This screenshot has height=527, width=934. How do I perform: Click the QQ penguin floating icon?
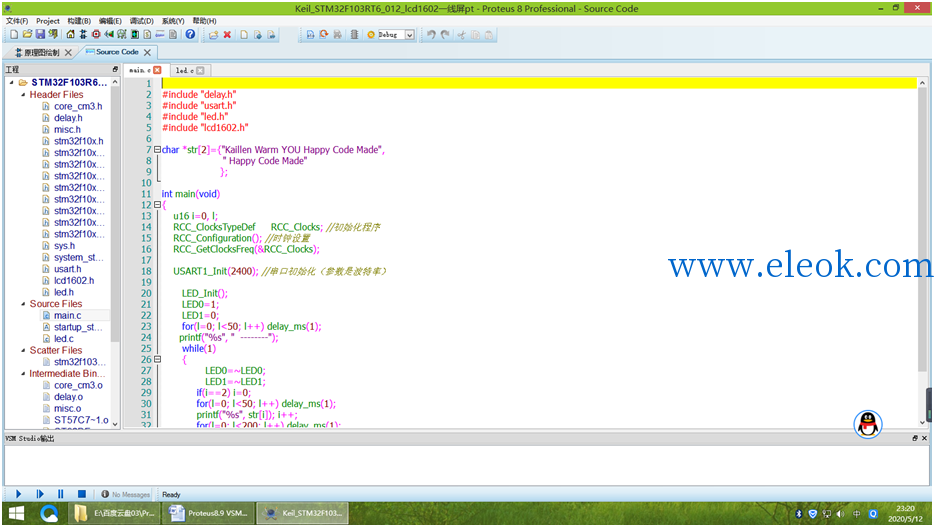[x=867, y=425]
